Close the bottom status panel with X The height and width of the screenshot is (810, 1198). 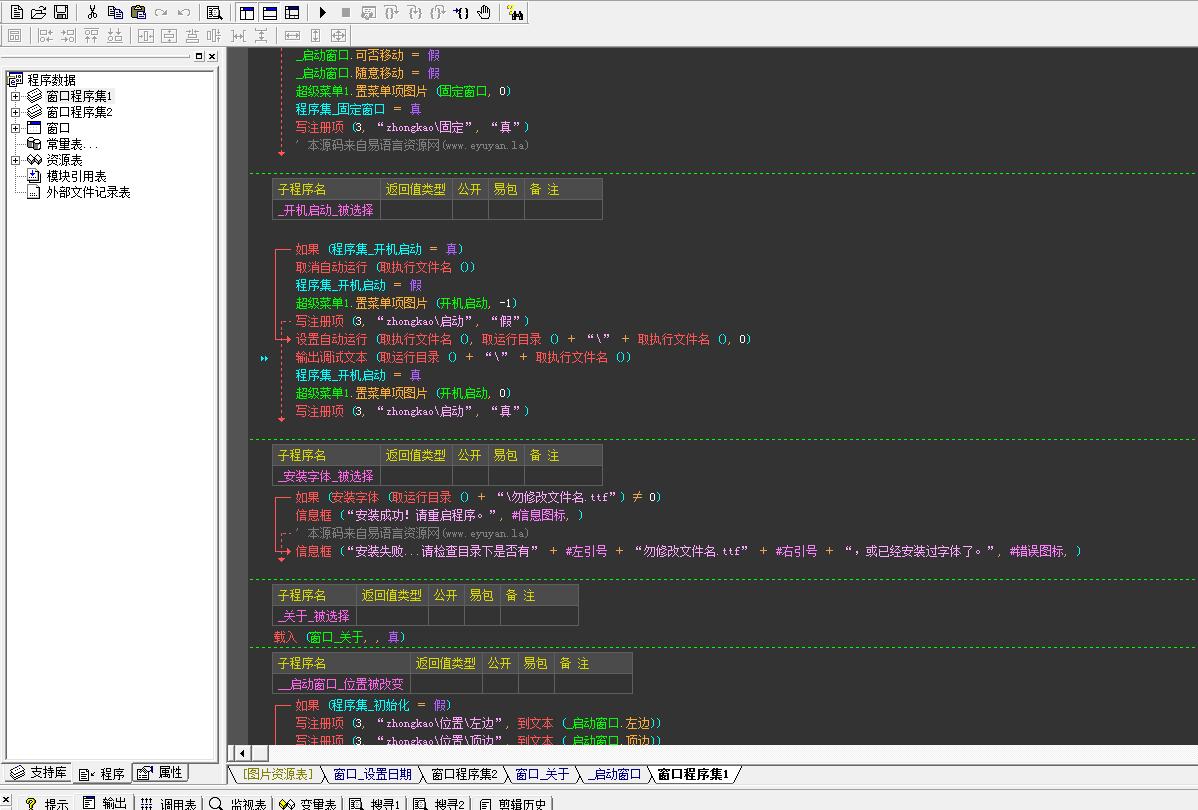[x=5, y=799]
